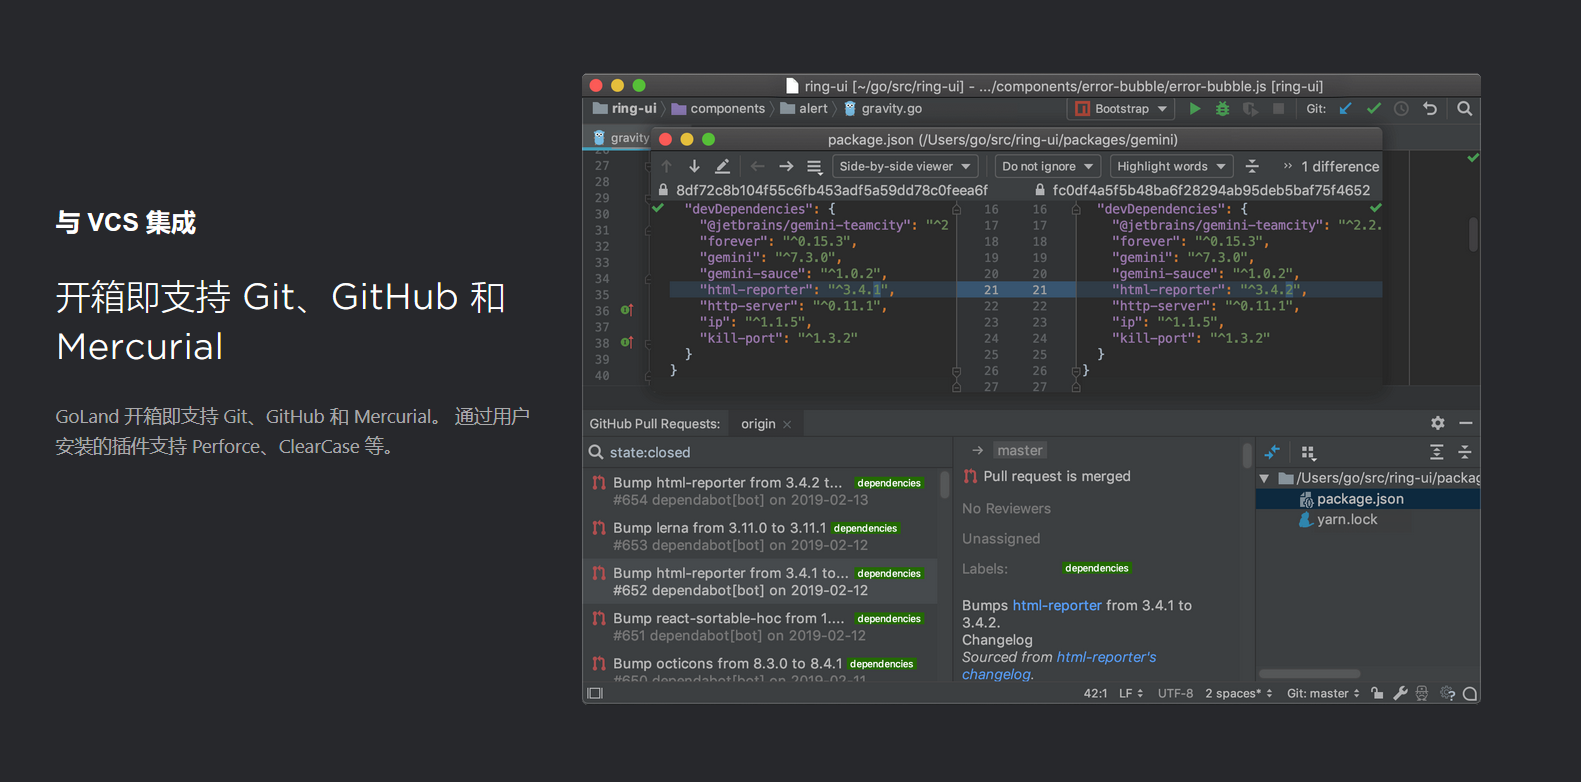Viewport: 1581px width, 782px height.
Task: Click the pull request details scrollbar
Action: [1247, 456]
